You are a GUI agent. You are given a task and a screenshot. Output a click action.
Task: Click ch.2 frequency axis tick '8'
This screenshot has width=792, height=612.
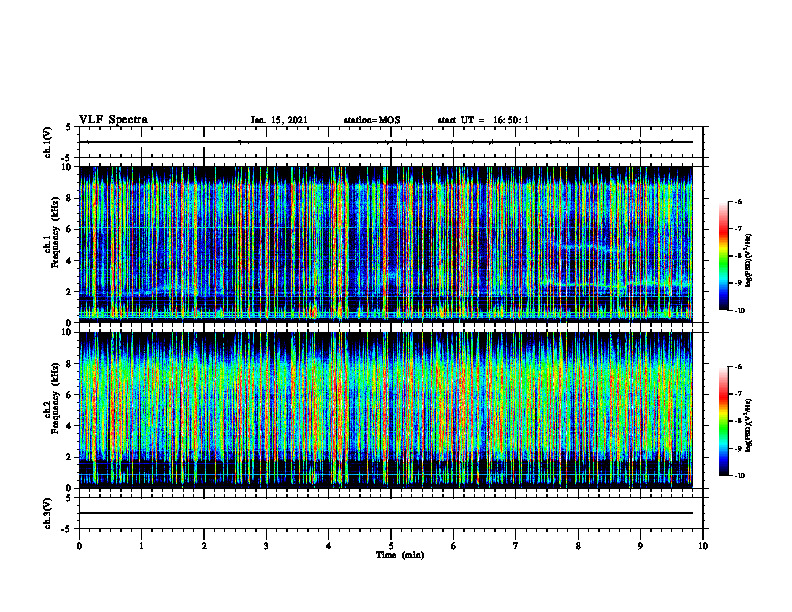pos(70,364)
